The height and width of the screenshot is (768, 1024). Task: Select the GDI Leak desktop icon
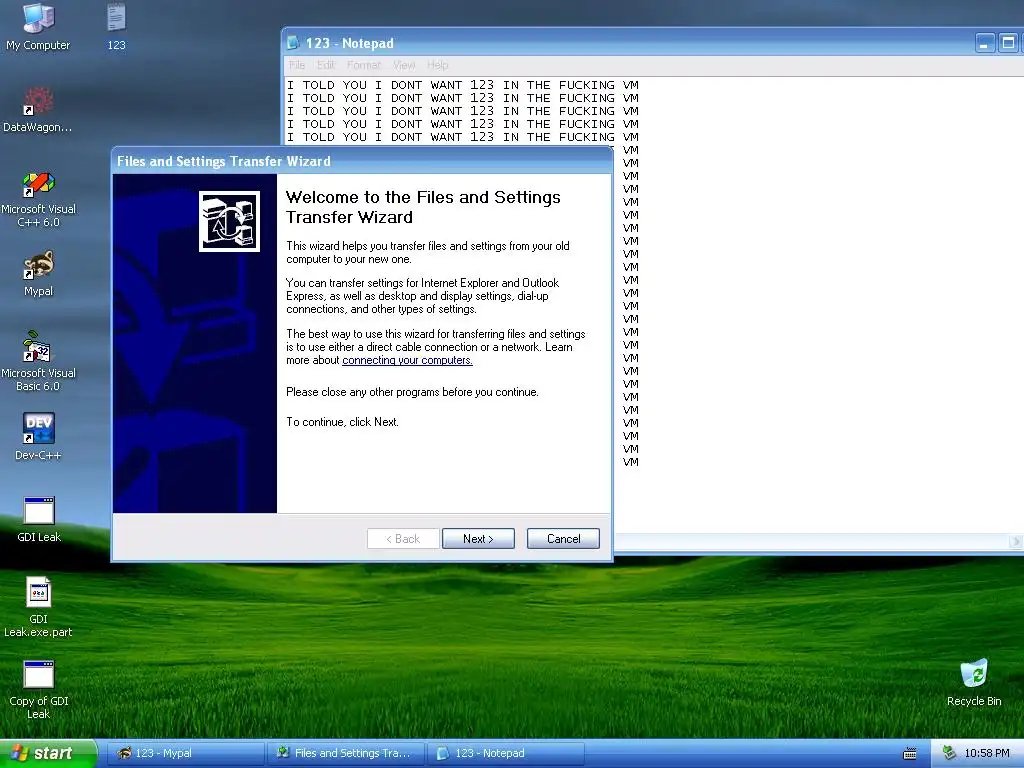click(38, 519)
